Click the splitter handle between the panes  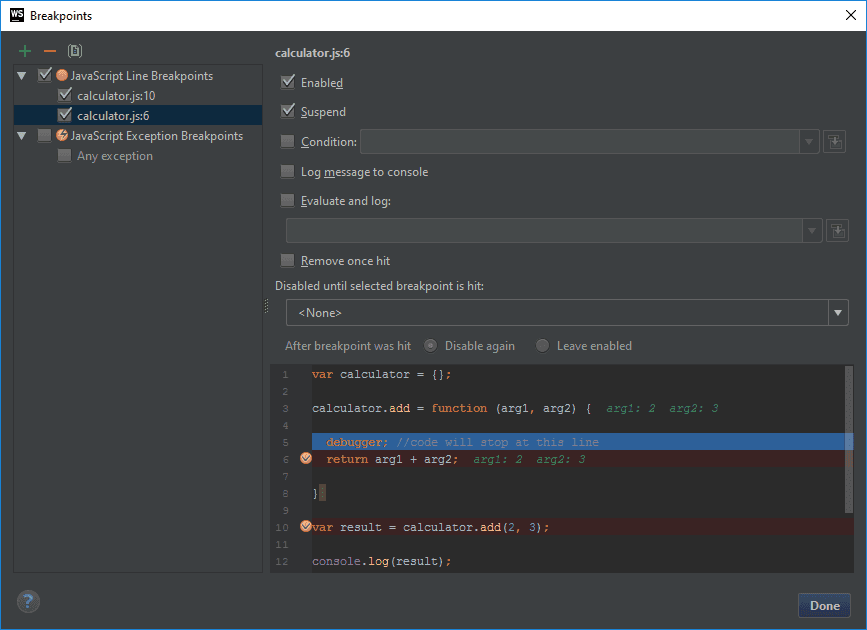267,306
